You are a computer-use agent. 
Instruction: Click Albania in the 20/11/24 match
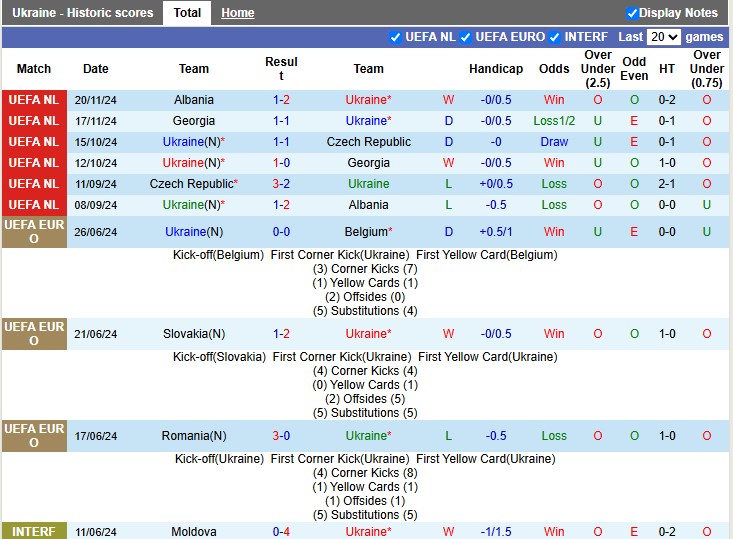[x=194, y=100]
